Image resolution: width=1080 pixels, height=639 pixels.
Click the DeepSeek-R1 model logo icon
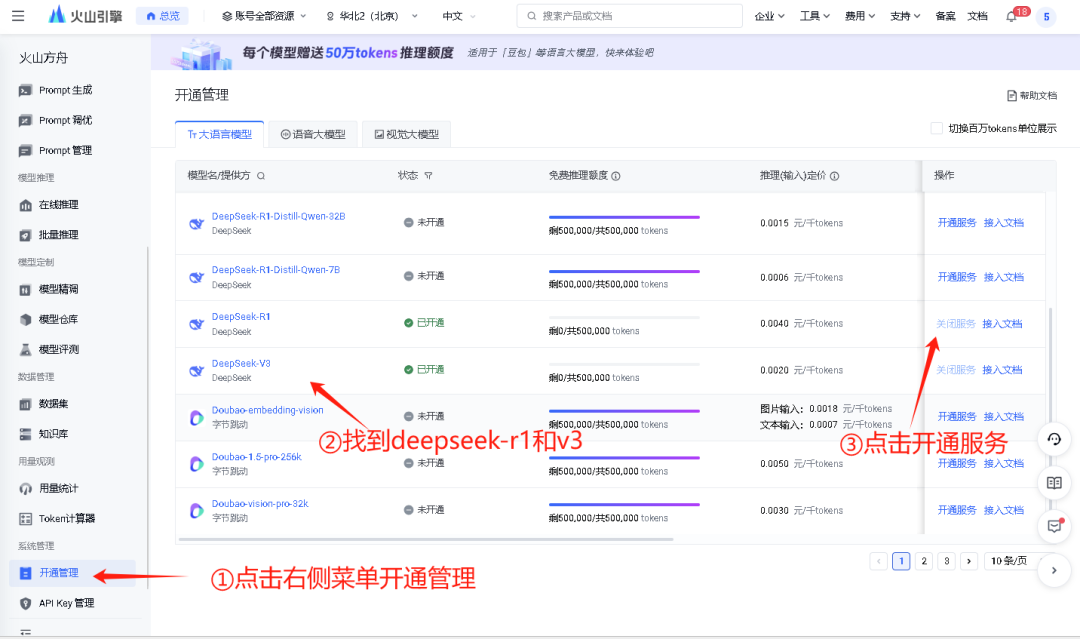[x=196, y=324]
